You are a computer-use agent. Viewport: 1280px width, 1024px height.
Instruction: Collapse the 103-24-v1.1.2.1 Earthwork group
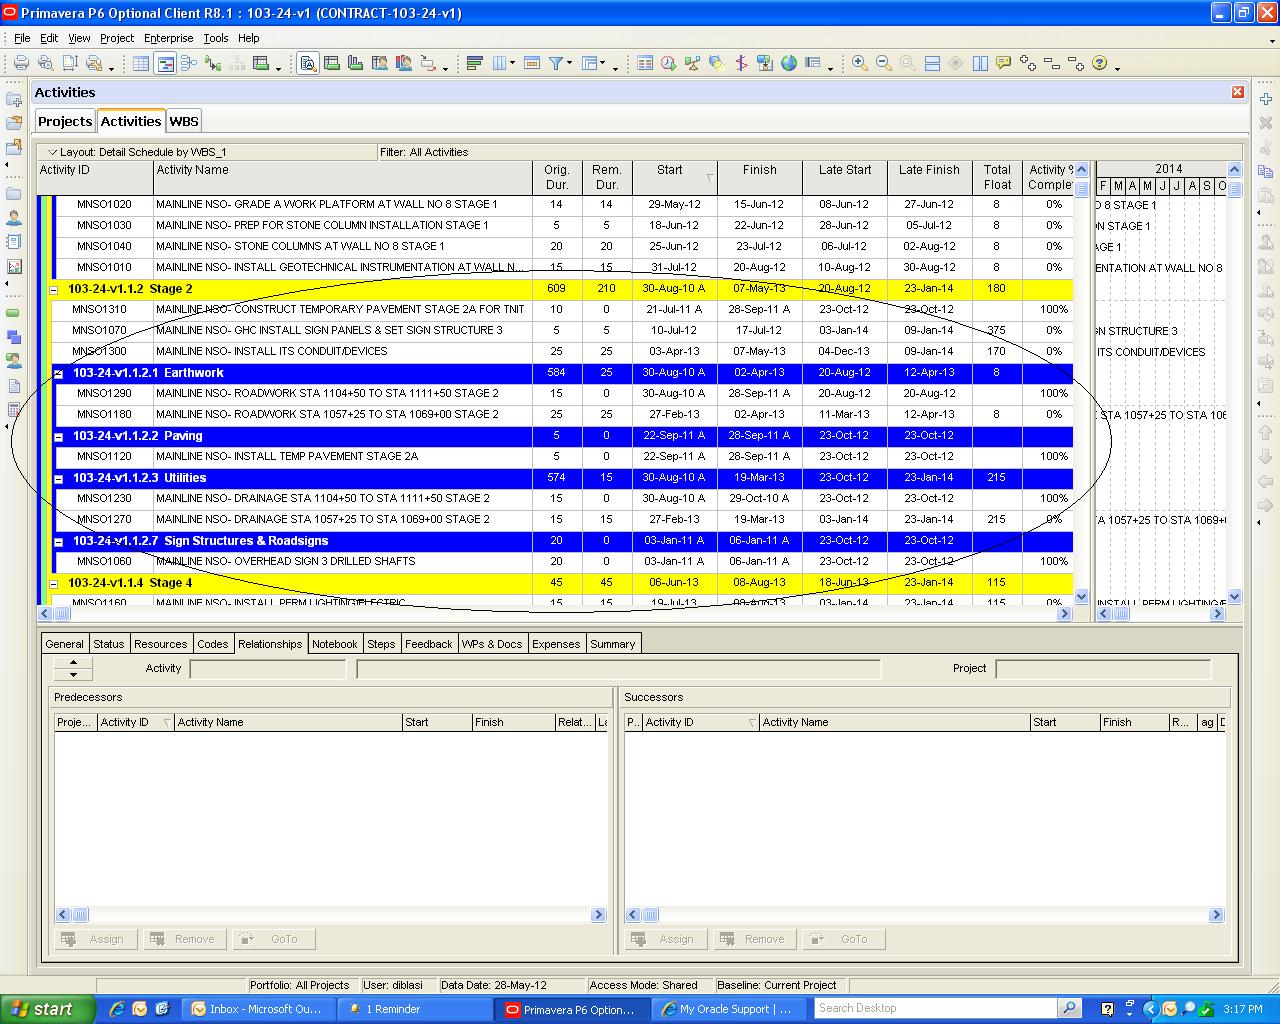point(58,373)
